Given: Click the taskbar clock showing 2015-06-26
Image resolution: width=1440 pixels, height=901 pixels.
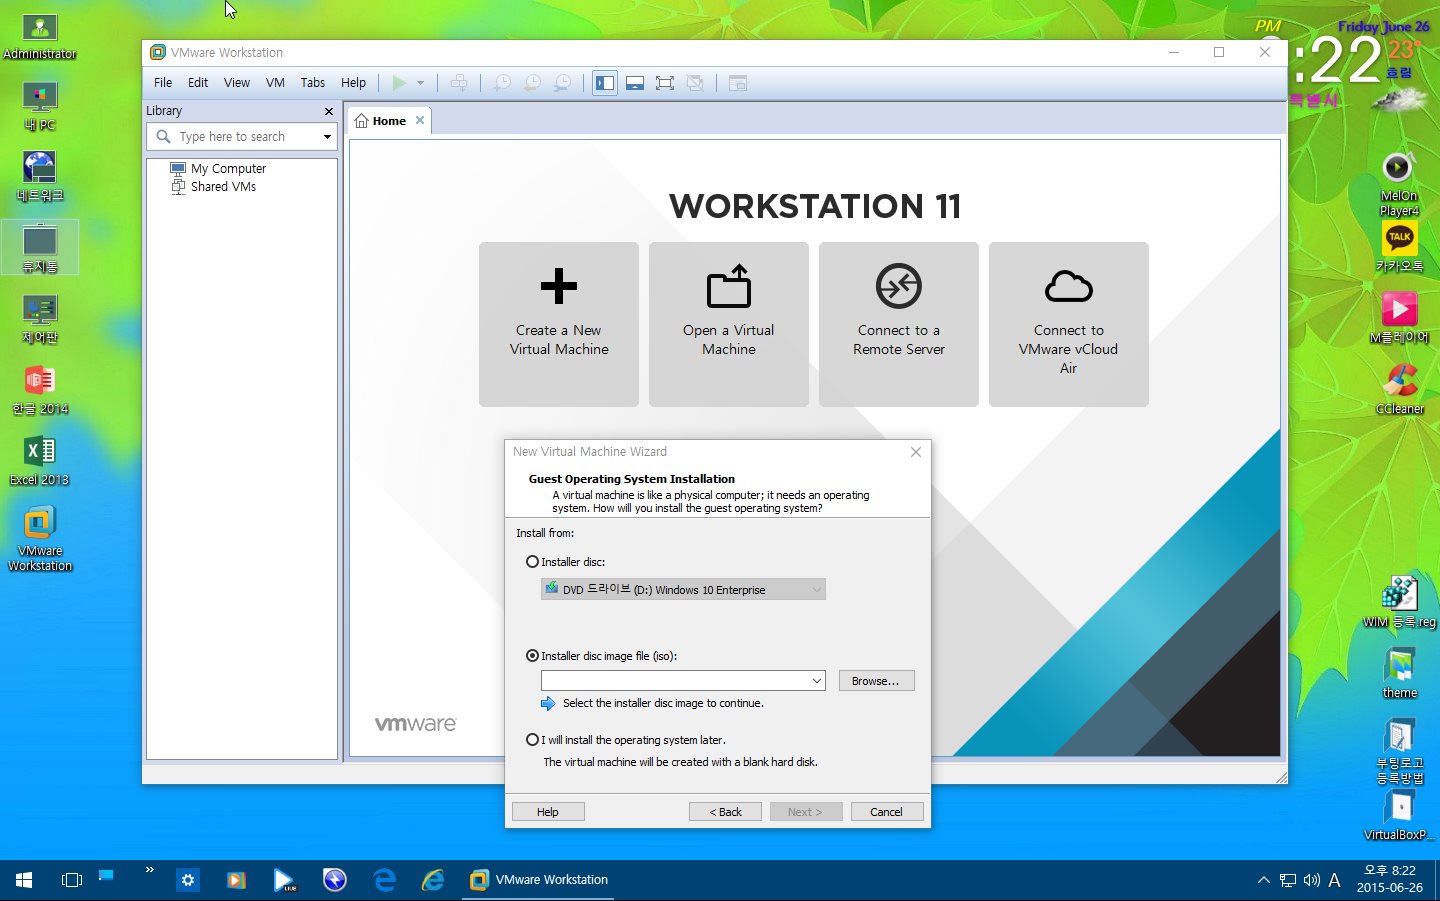Looking at the screenshot, I should (x=1390, y=879).
